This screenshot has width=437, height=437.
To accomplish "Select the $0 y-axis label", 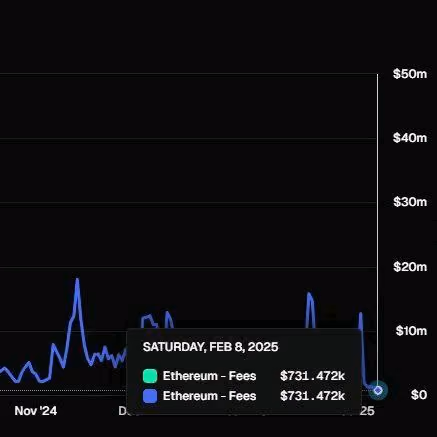I will click(419, 395).
